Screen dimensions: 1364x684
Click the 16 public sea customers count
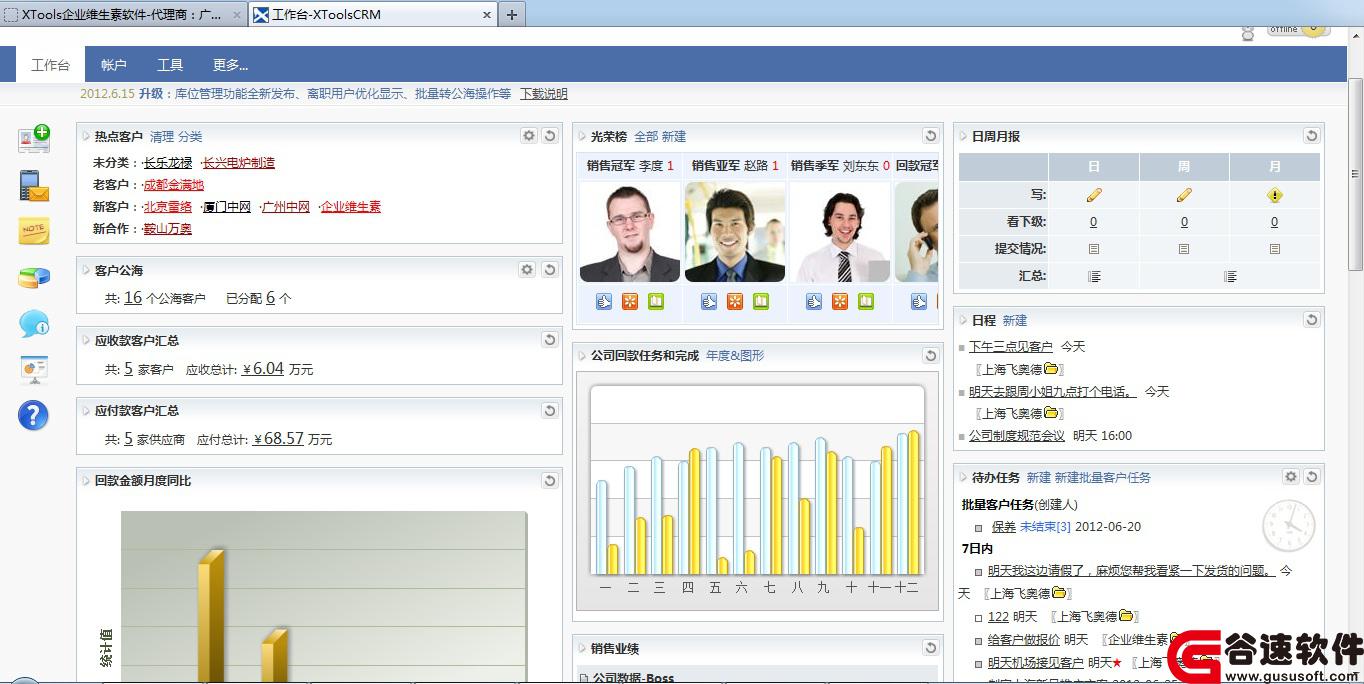point(133,298)
